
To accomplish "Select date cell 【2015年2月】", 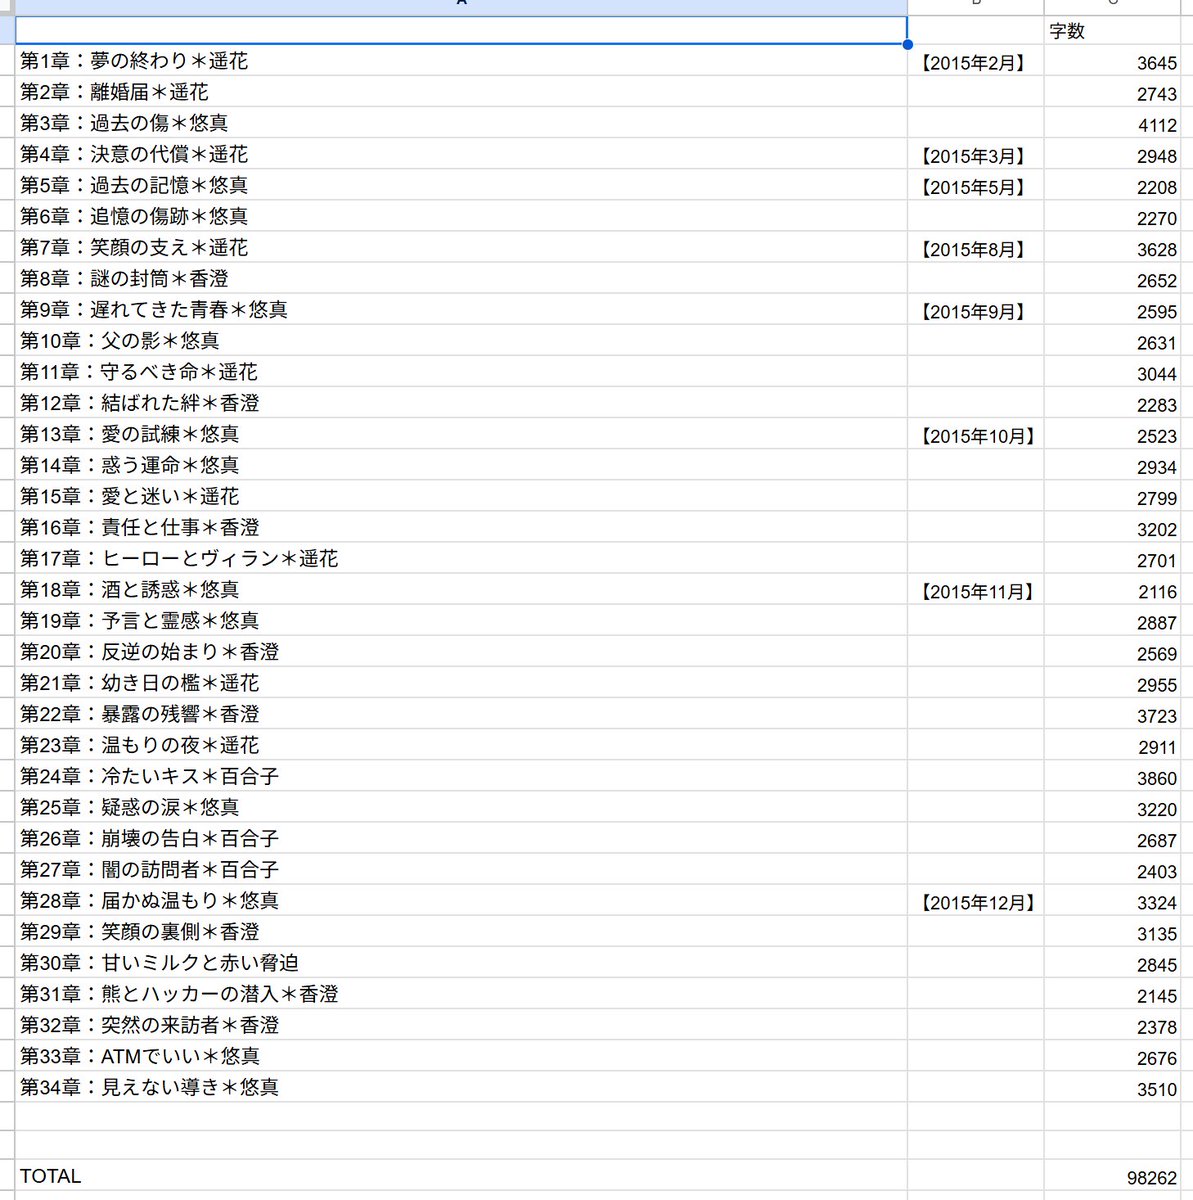I will point(976,62).
